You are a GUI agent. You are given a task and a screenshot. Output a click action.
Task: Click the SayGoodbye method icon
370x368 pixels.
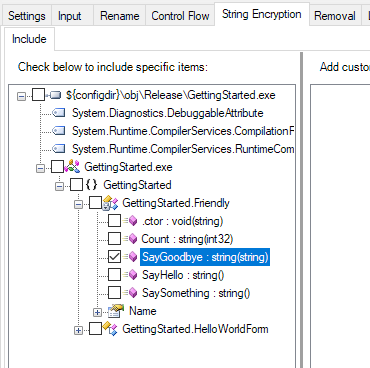click(x=130, y=257)
